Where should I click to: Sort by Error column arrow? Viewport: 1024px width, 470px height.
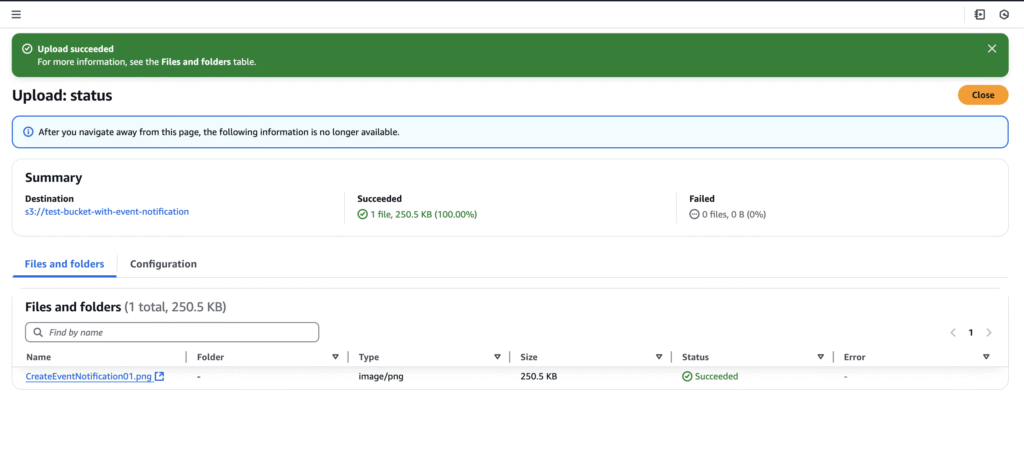[x=986, y=356]
